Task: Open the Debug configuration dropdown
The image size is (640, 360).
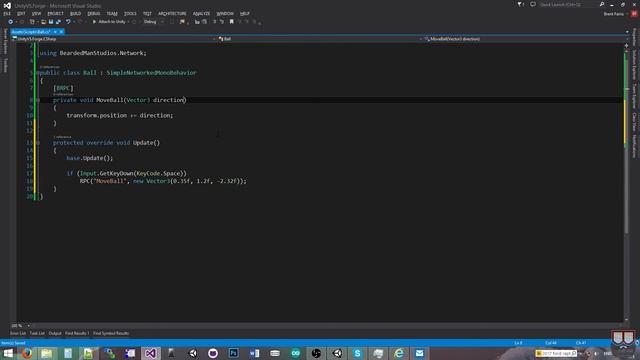Action: [x=153, y=22]
